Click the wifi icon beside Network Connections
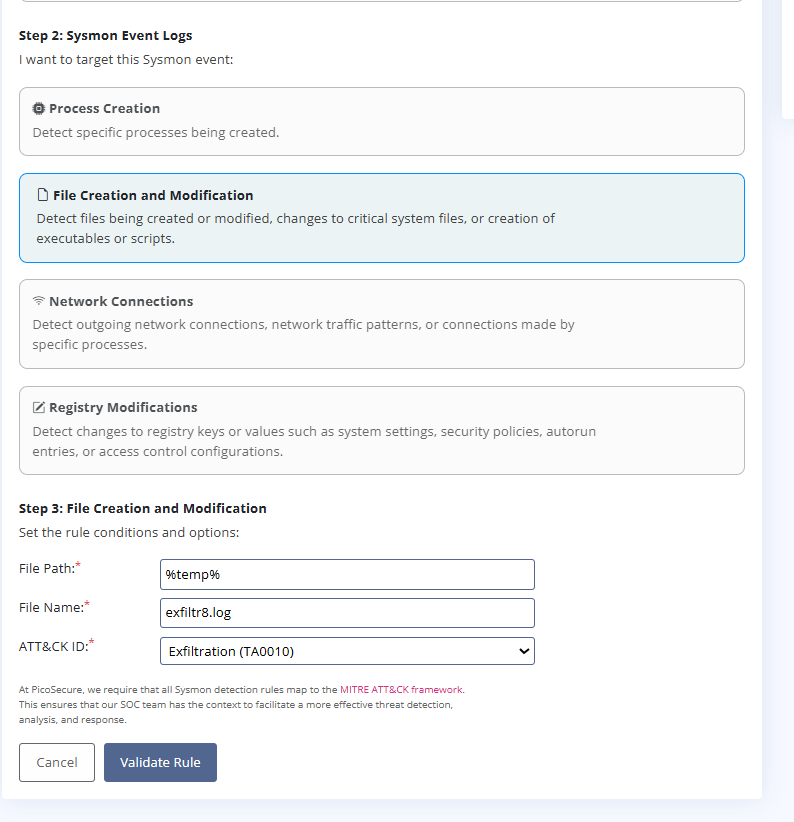794x822 pixels. pyautogui.click(x=39, y=302)
